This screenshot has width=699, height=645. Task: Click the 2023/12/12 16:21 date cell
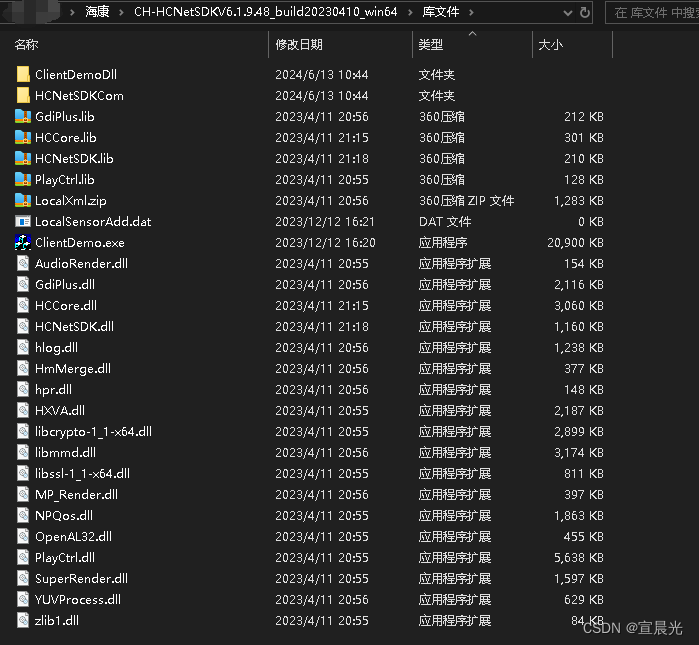tap(325, 222)
